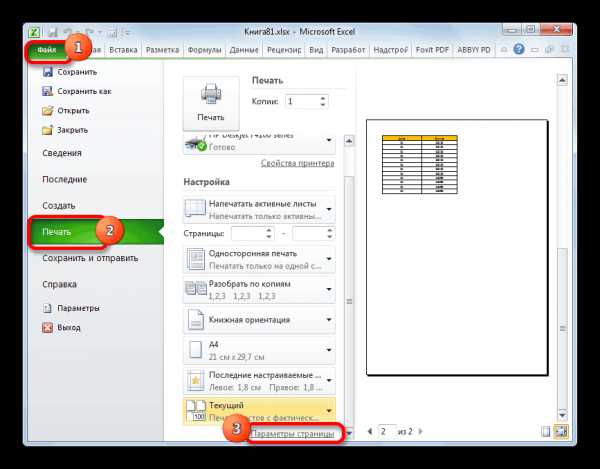Switch to the Вставка ribbon tab
The width and height of the screenshot is (600, 469).
click(123, 50)
